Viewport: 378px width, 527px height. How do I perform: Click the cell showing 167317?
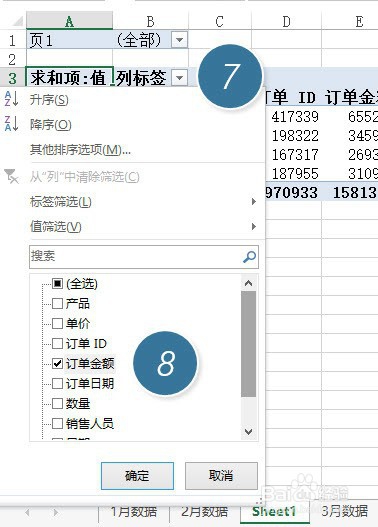tap(292, 155)
